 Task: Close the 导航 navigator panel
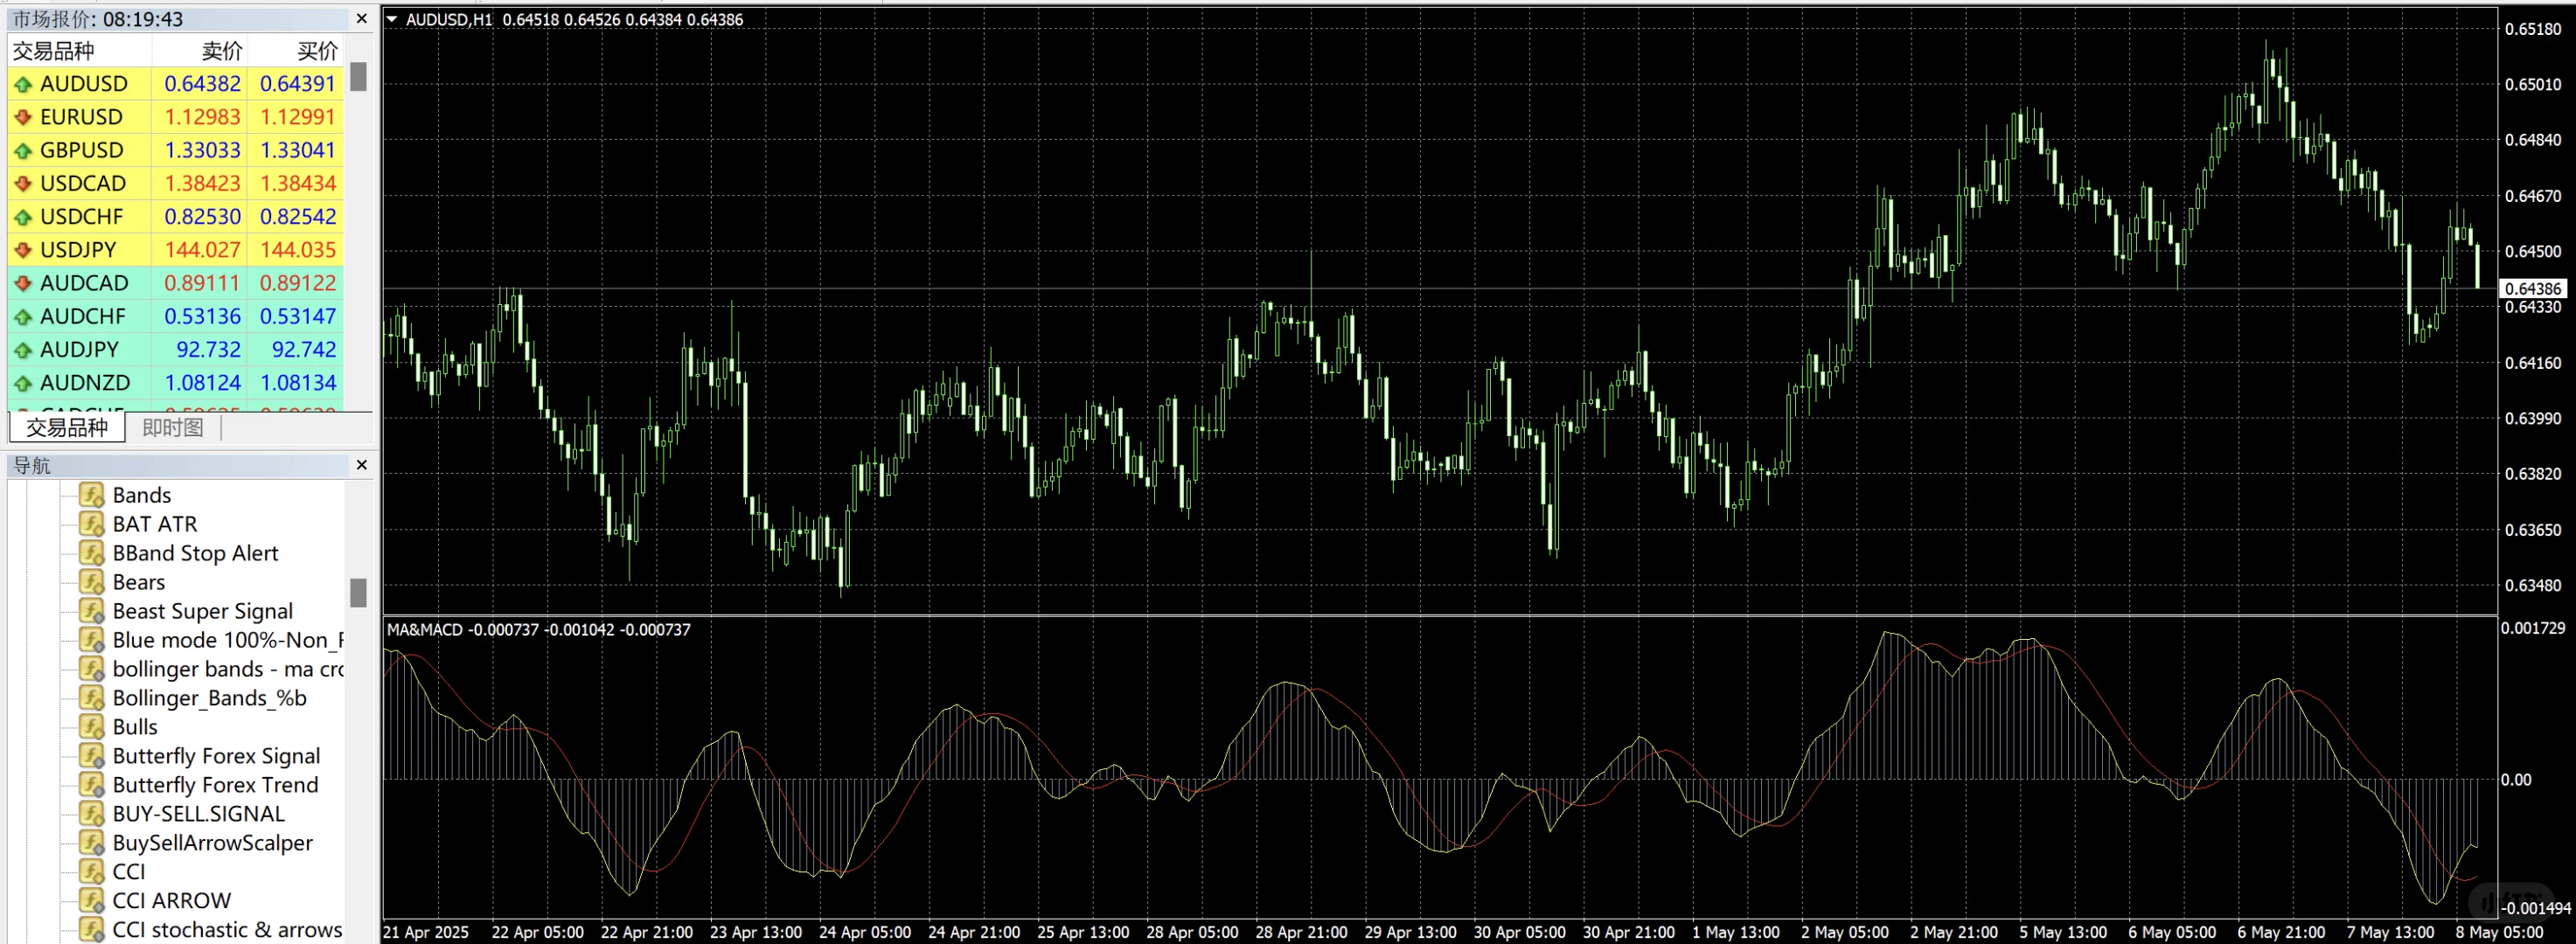[x=362, y=465]
